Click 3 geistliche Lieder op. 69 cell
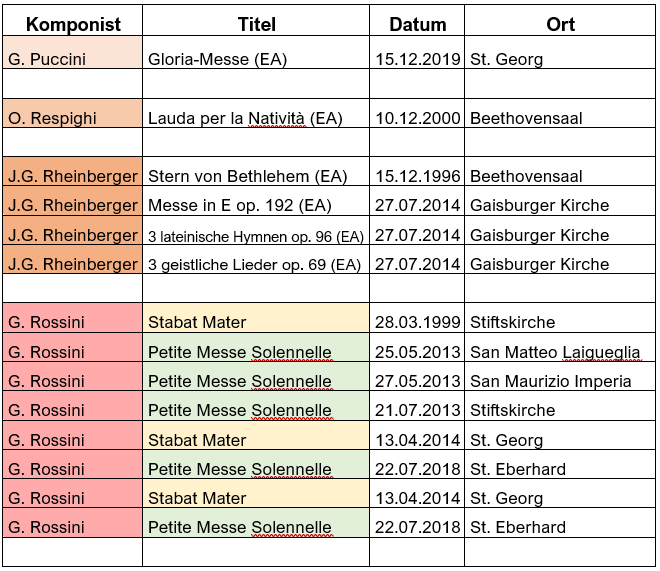 tap(256, 260)
